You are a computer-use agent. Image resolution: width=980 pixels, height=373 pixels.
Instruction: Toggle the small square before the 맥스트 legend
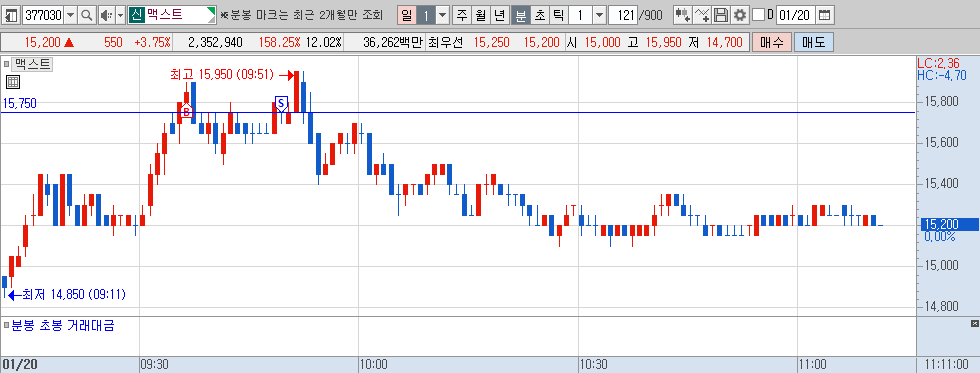[6, 64]
